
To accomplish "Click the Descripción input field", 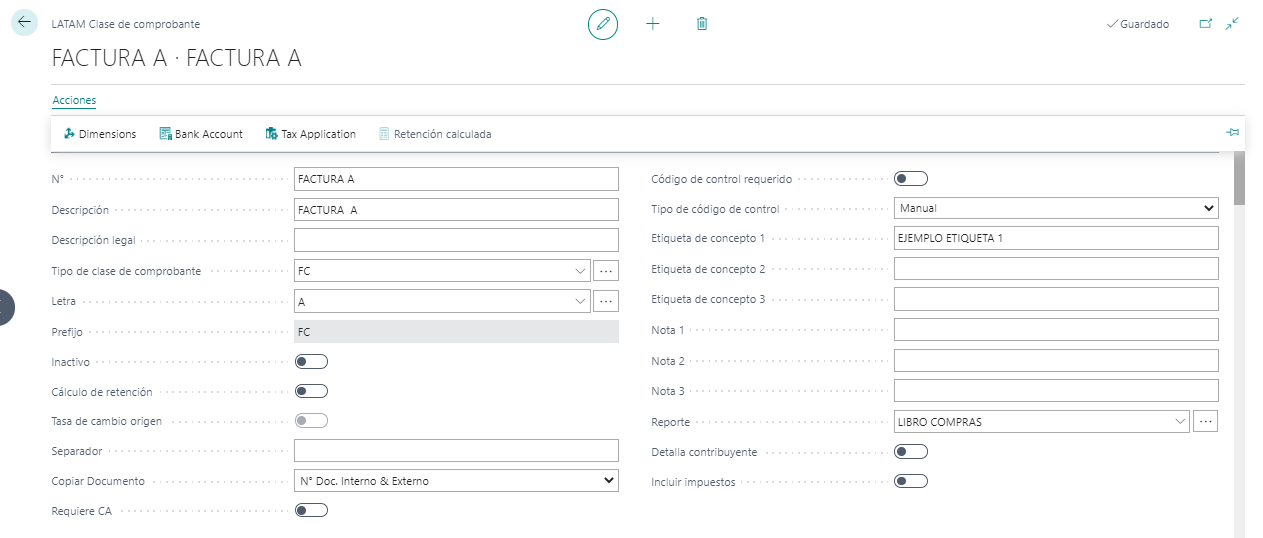I will pos(456,210).
